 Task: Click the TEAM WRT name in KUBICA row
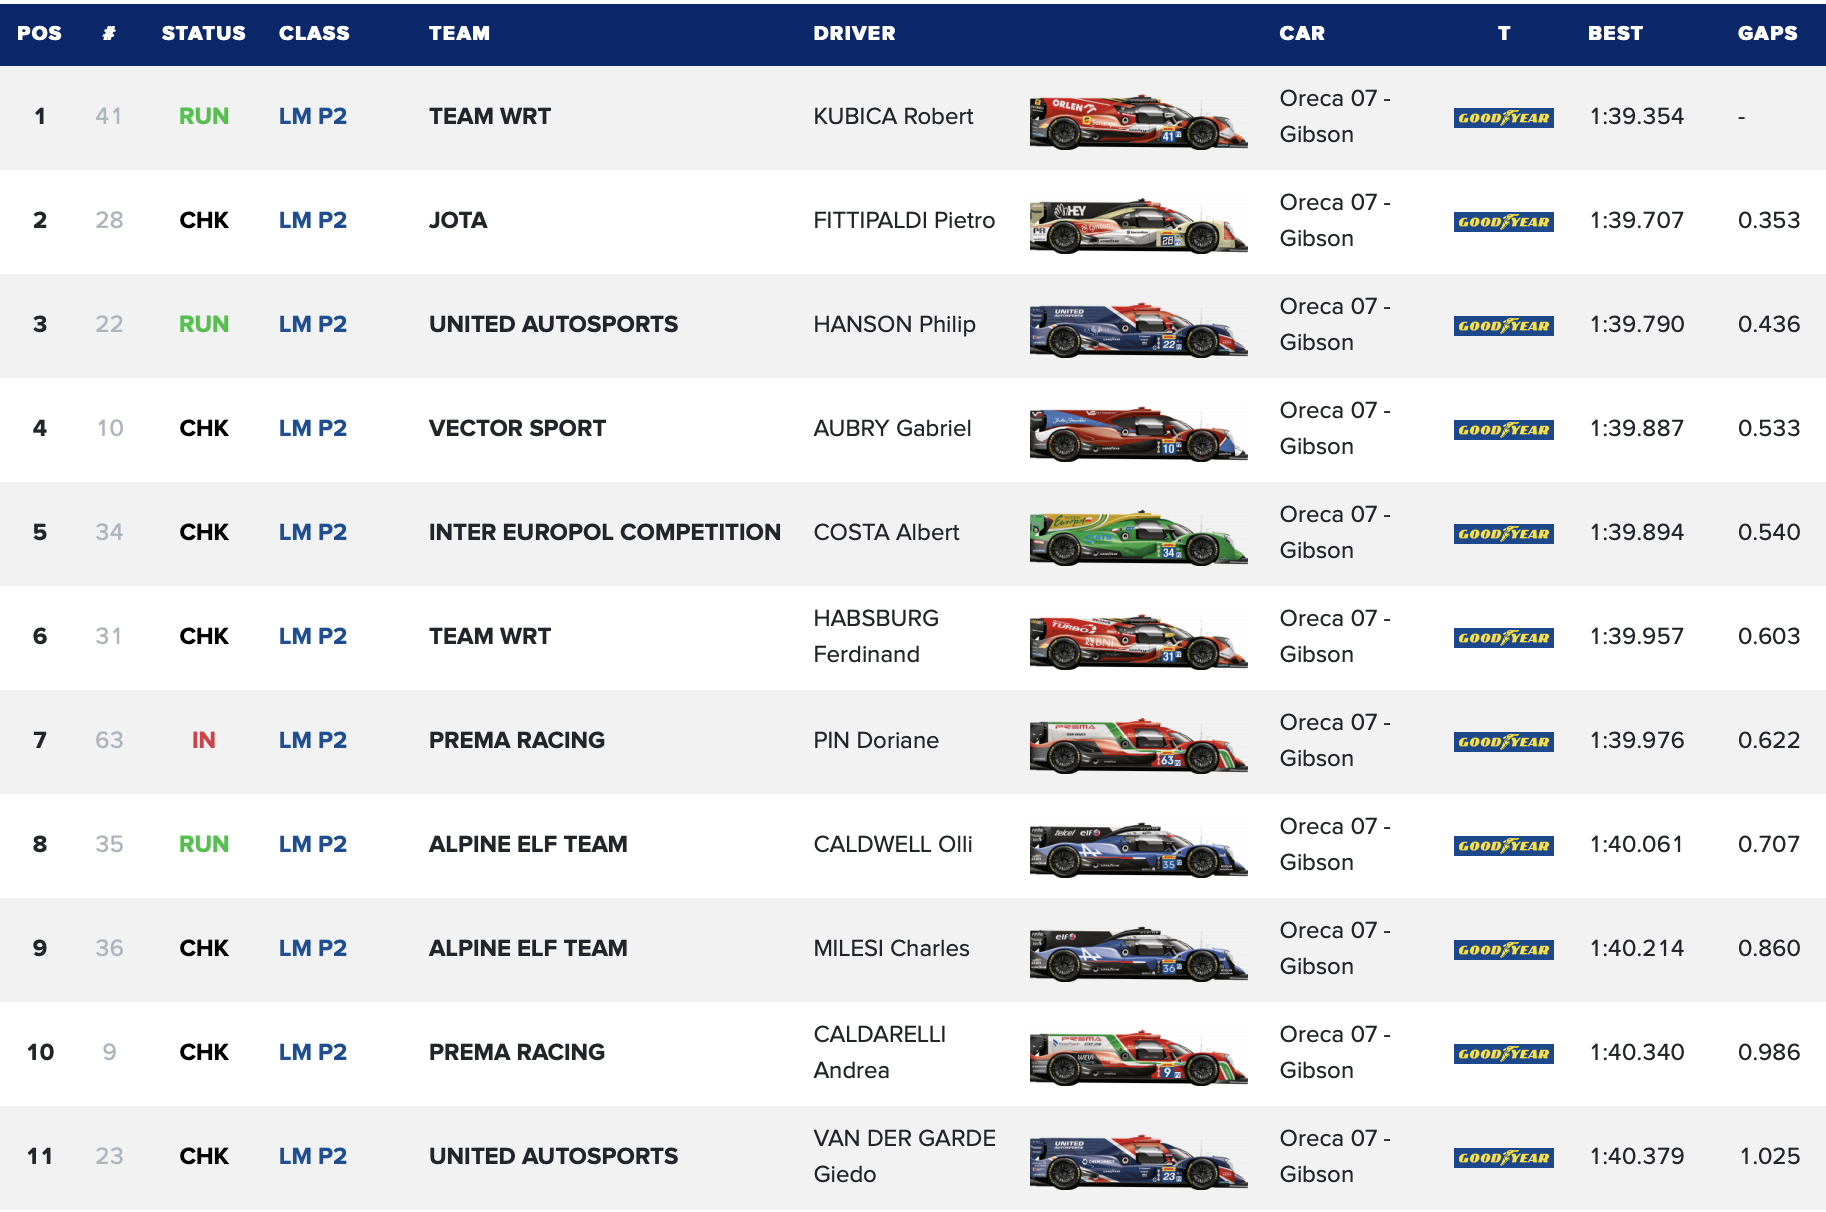[490, 116]
